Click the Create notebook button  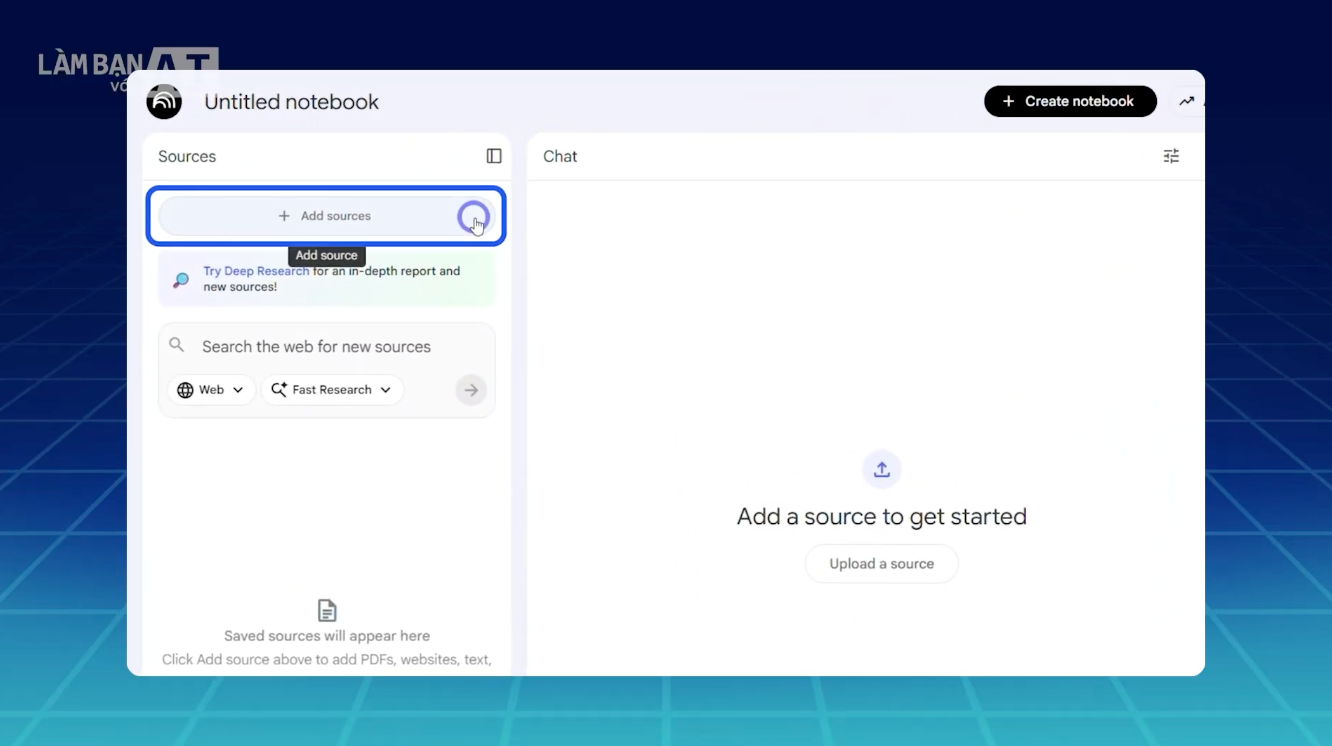coord(1070,101)
